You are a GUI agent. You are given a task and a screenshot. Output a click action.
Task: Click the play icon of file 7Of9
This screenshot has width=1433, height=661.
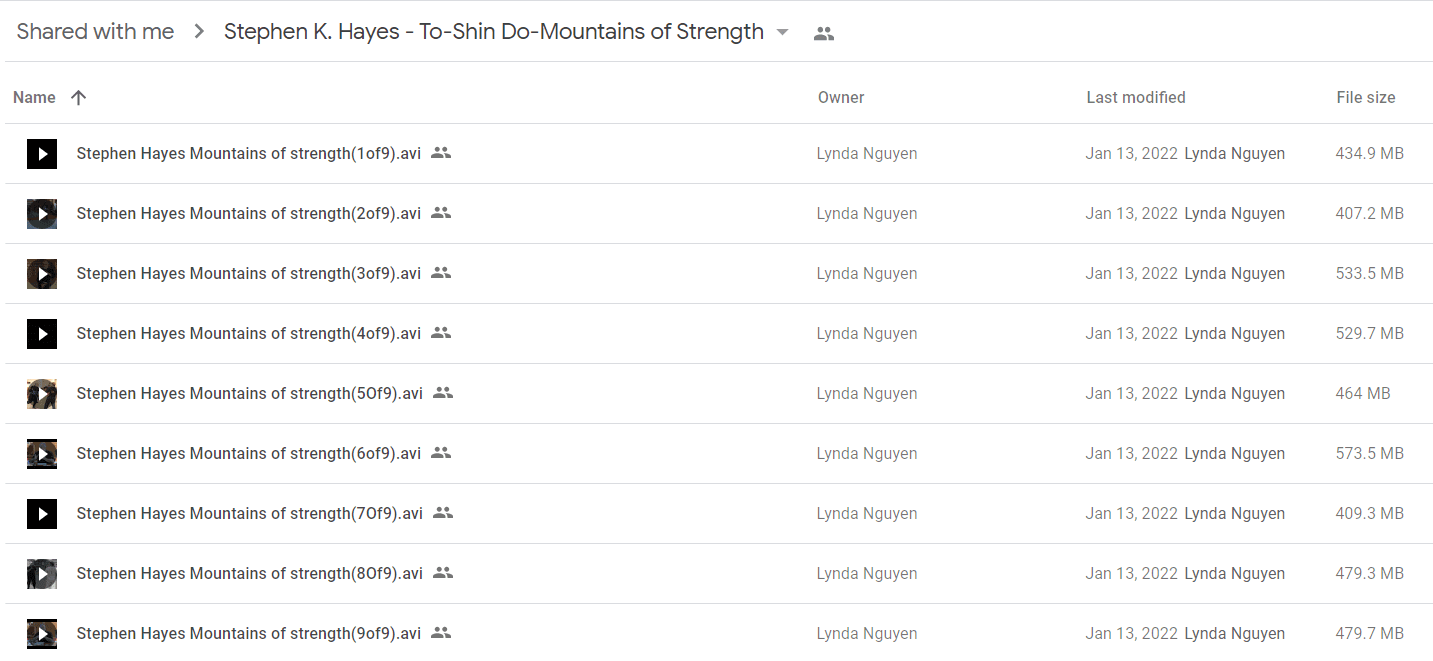pyautogui.click(x=42, y=514)
